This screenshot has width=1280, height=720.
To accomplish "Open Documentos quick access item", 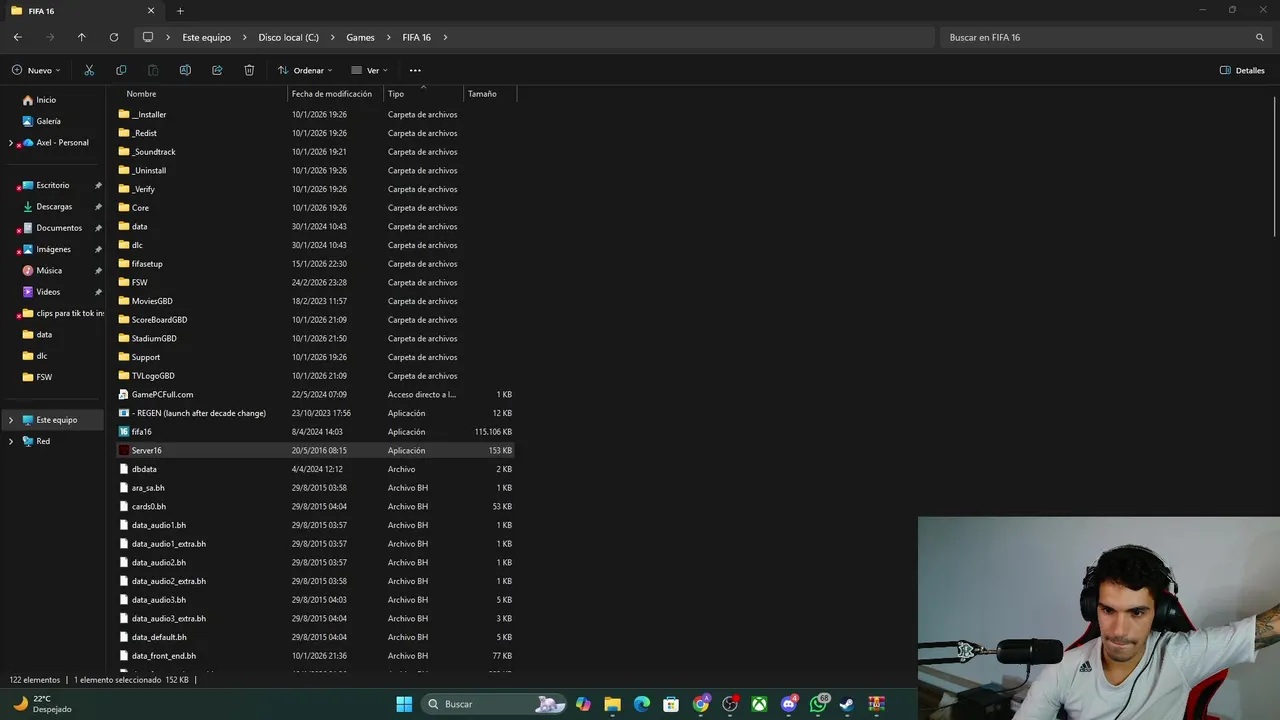I will click(x=59, y=228).
